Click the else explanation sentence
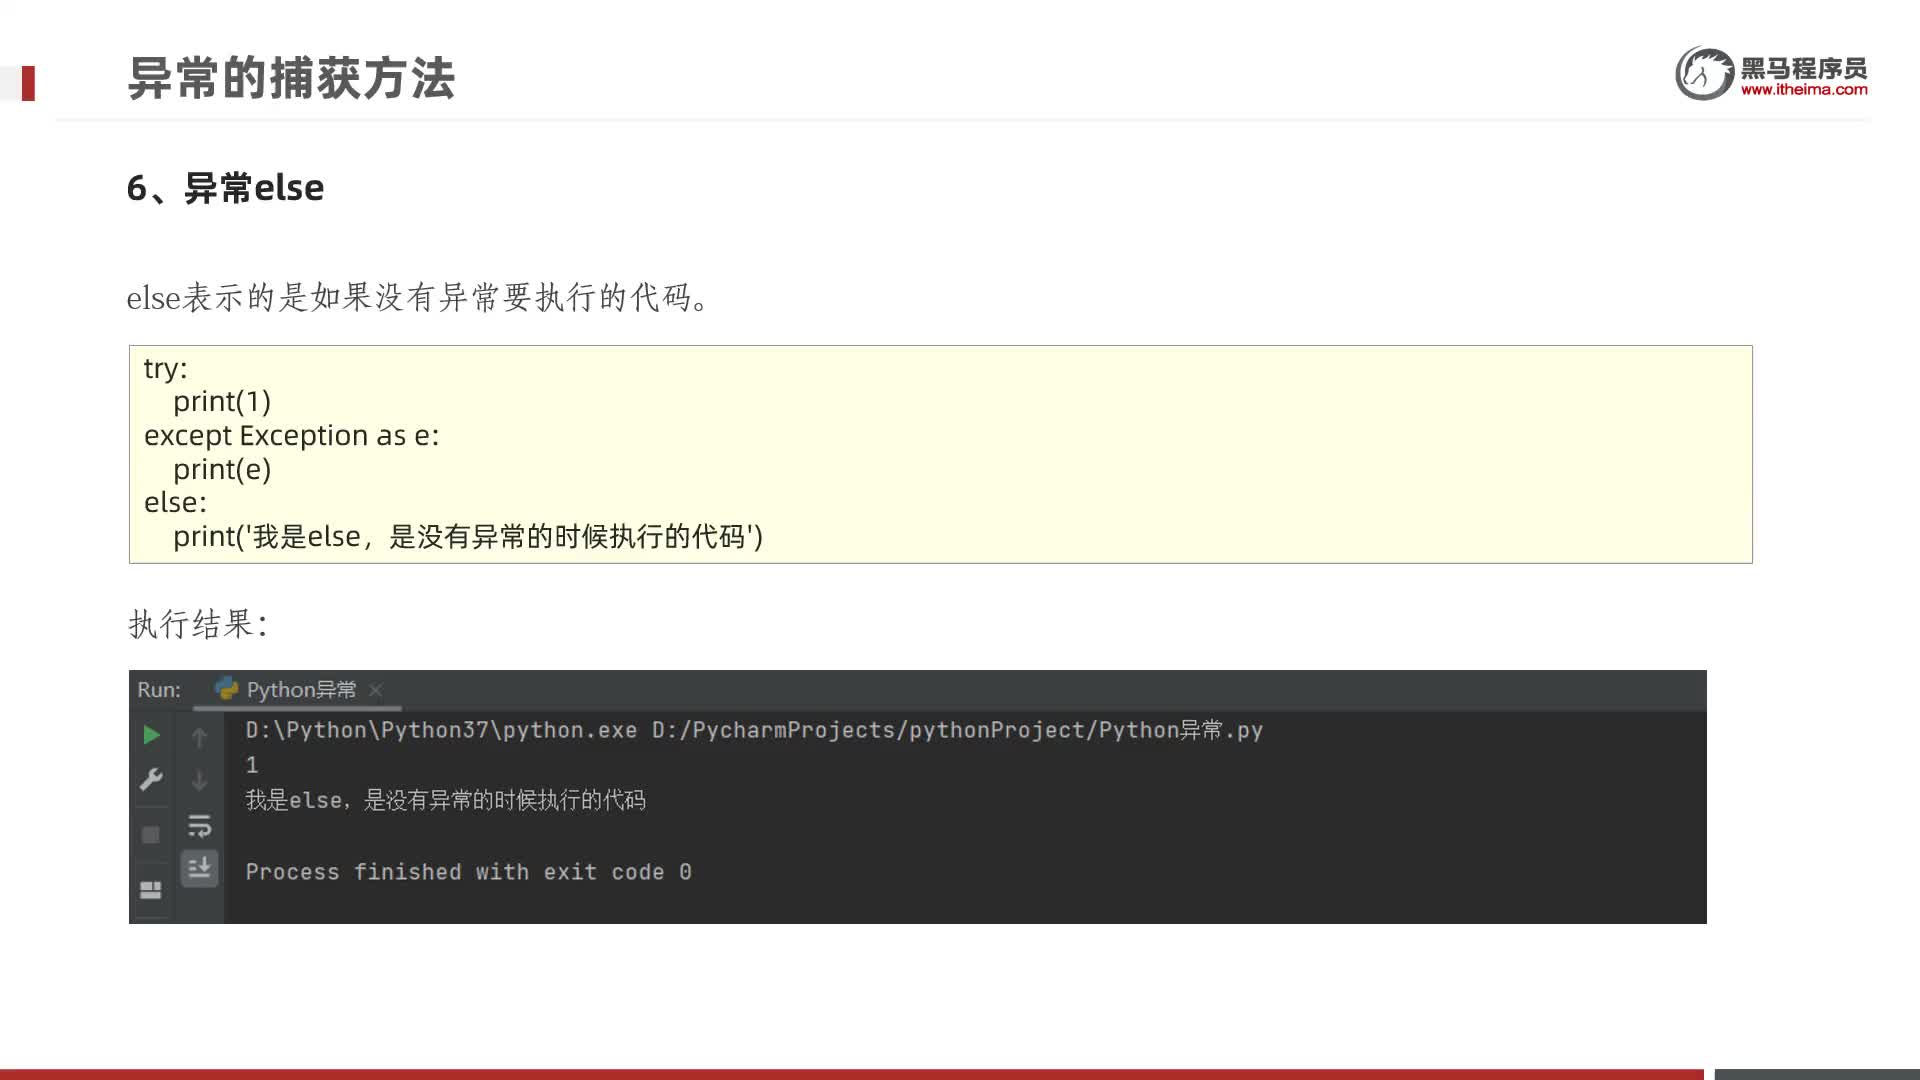The width and height of the screenshot is (1920, 1080). tap(418, 297)
